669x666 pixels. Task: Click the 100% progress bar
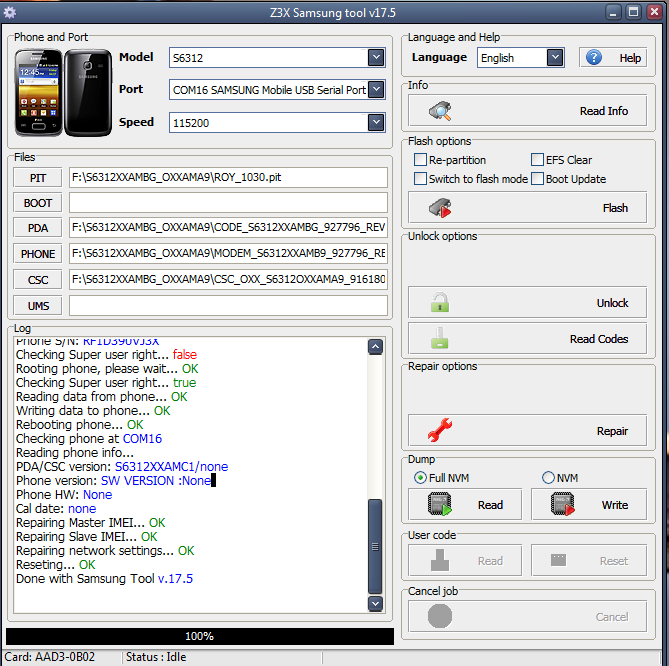tap(200, 636)
